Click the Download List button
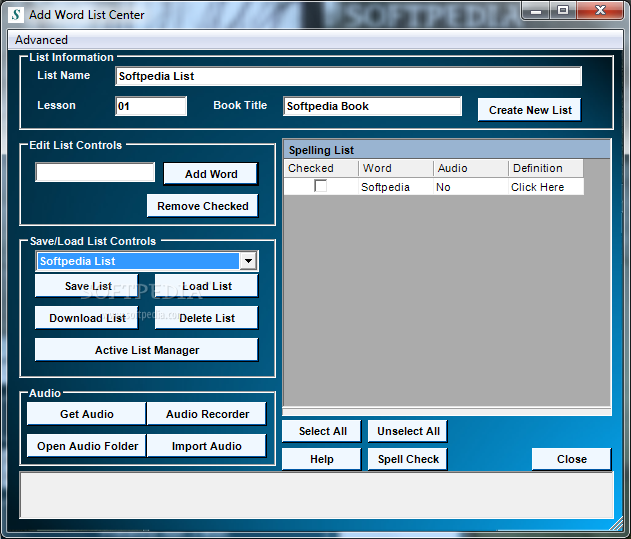This screenshot has height=539, width=631. [x=87, y=318]
